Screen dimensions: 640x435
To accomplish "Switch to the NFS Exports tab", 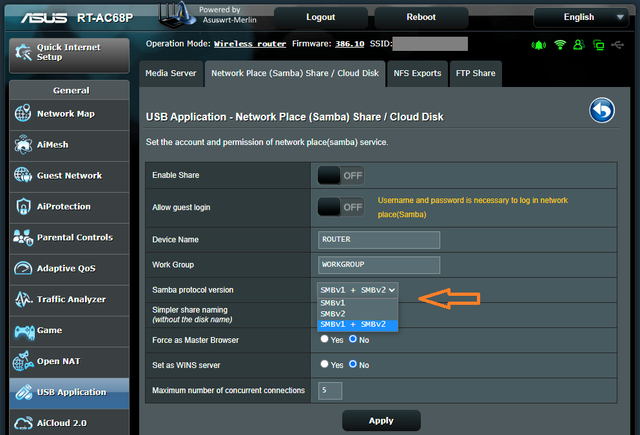I will [x=417, y=73].
